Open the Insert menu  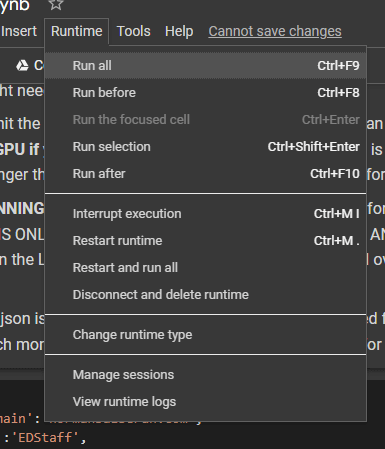click(19, 31)
